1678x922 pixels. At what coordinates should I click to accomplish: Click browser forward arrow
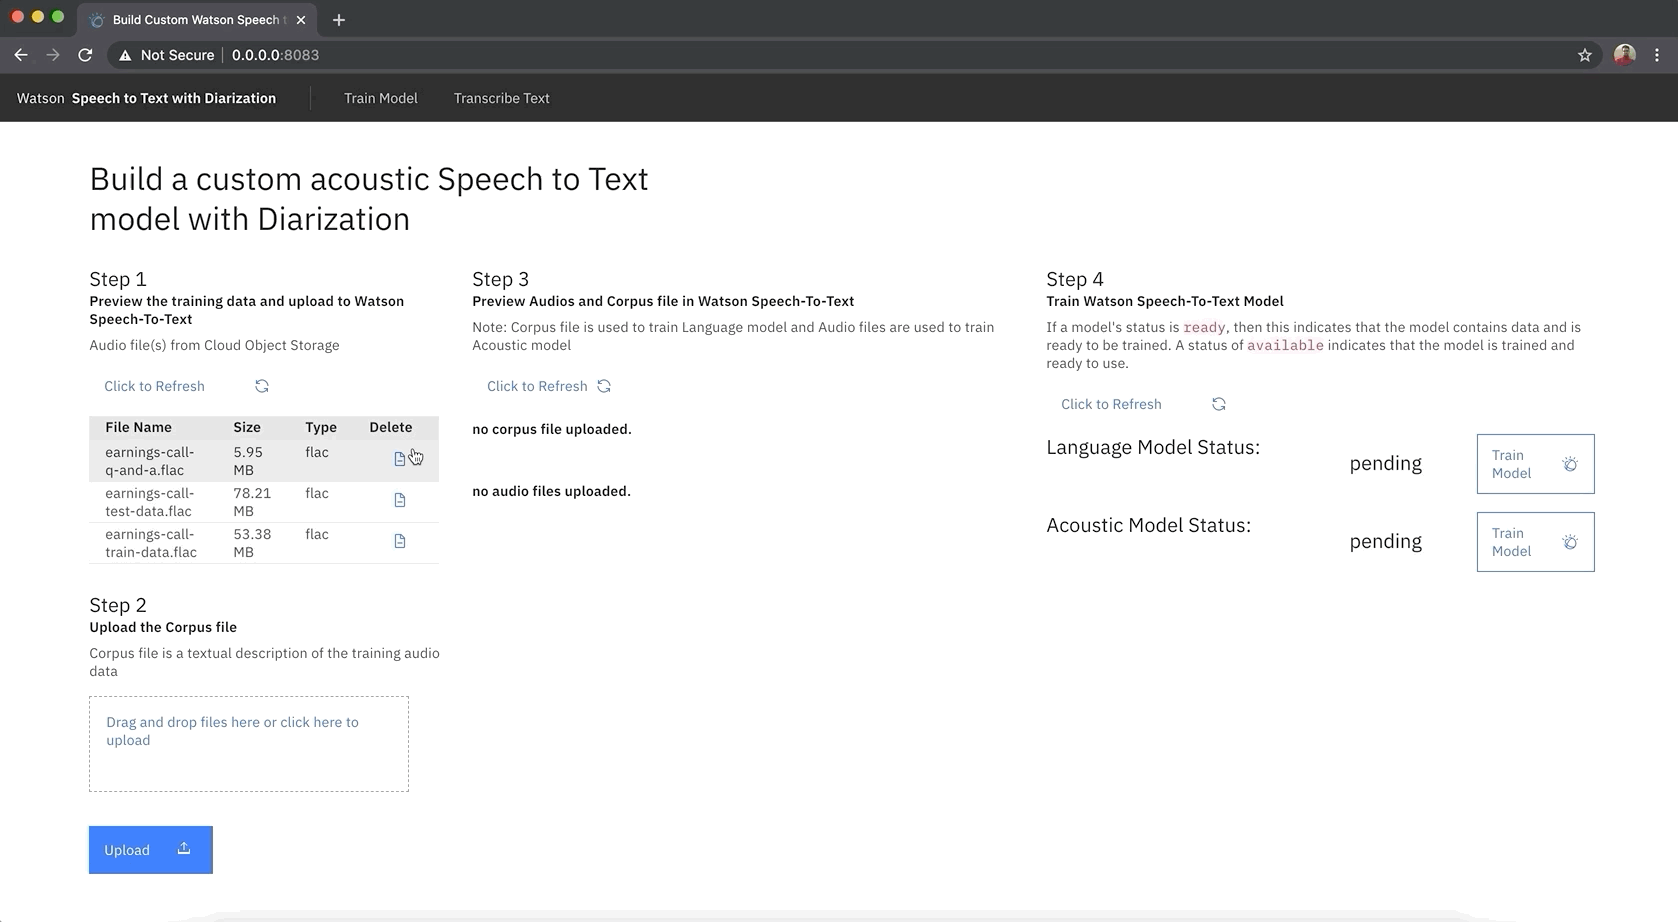pyautogui.click(x=53, y=55)
